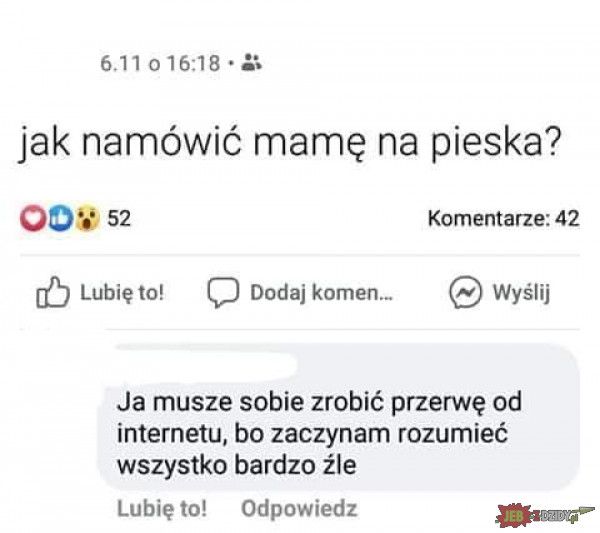
Task: Click the blue thumbs-up reaction icon
Action: point(60,218)
